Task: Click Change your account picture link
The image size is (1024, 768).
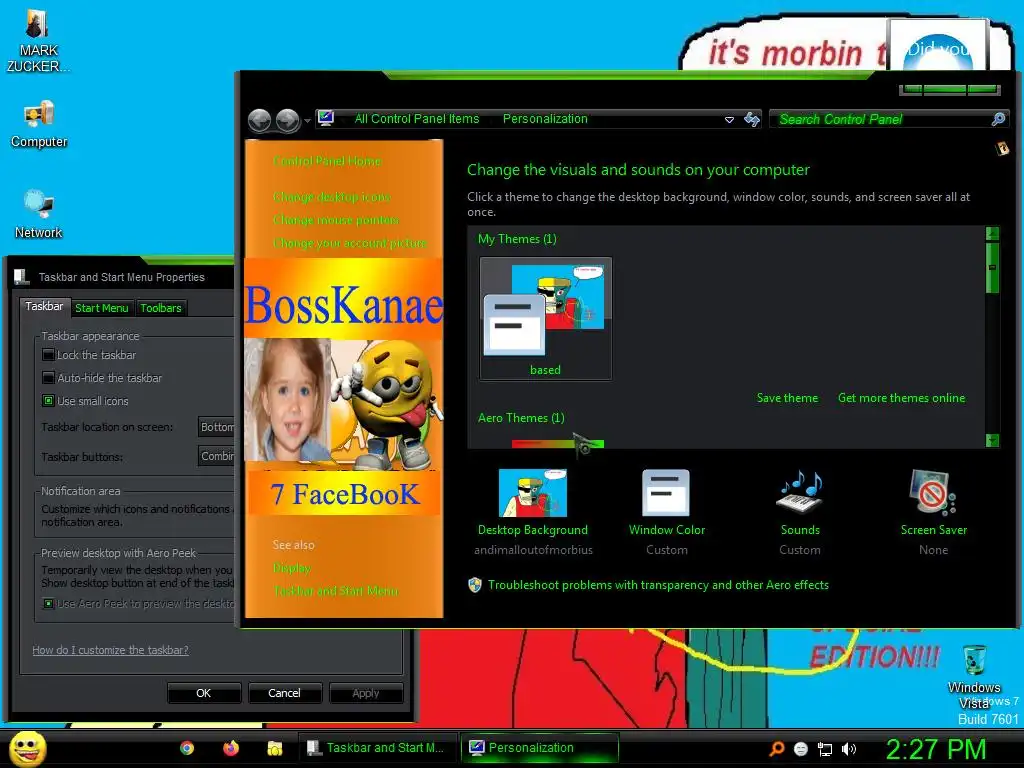Action: (x=350, y=243)
